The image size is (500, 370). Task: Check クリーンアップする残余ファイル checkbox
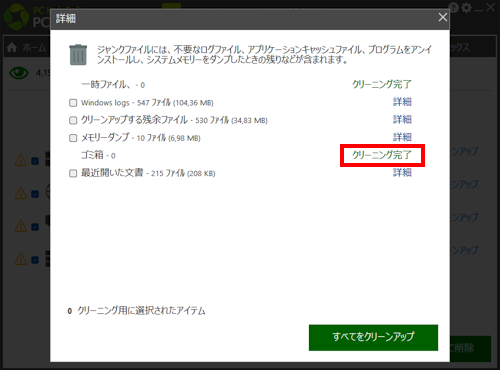tap(73, 120)
